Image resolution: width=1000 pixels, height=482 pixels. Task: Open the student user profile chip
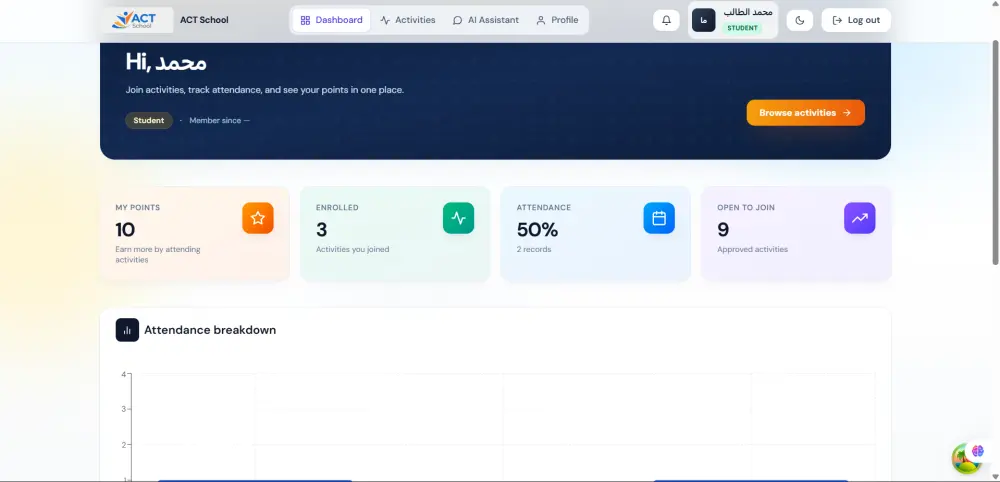click(733, 20)
